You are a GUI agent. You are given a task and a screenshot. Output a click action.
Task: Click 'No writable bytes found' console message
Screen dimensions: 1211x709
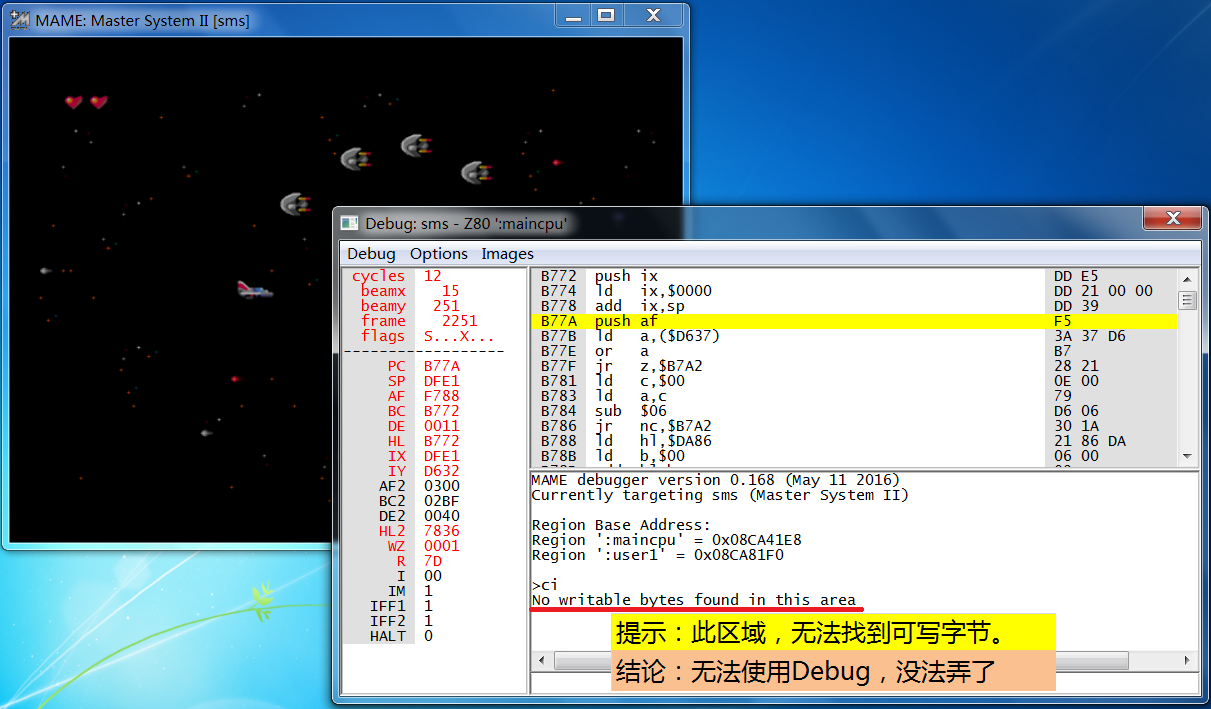694,600
